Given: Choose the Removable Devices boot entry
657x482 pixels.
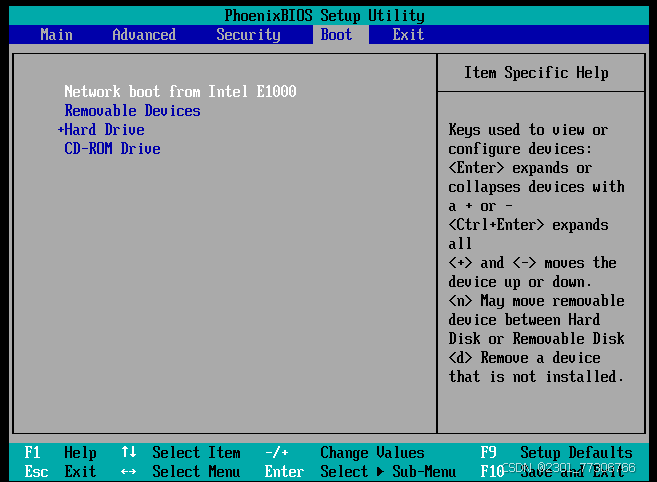Looking at the screenshot, I should [x=132, y=111].
